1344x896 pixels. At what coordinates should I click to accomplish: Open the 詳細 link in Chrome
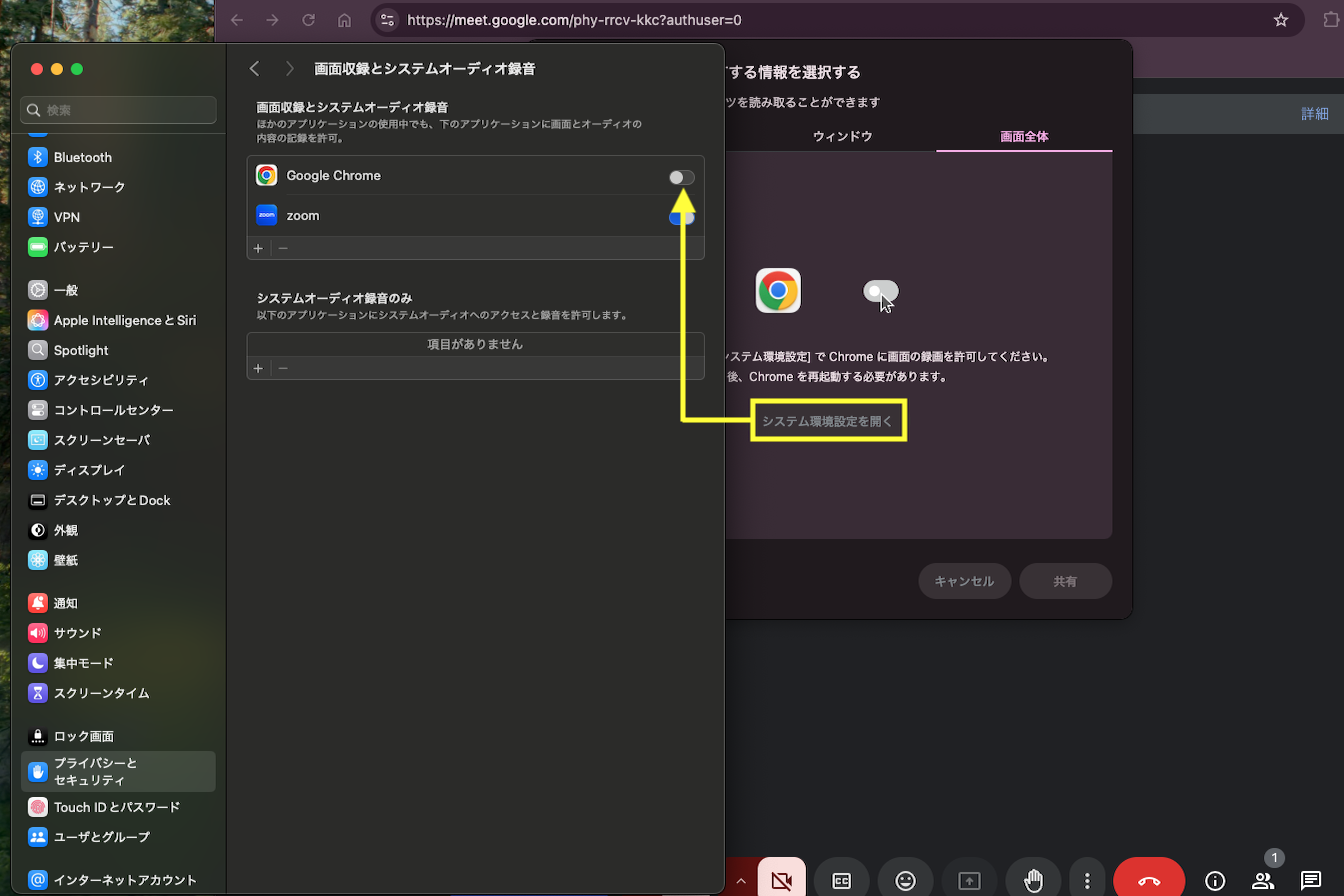1315,113
